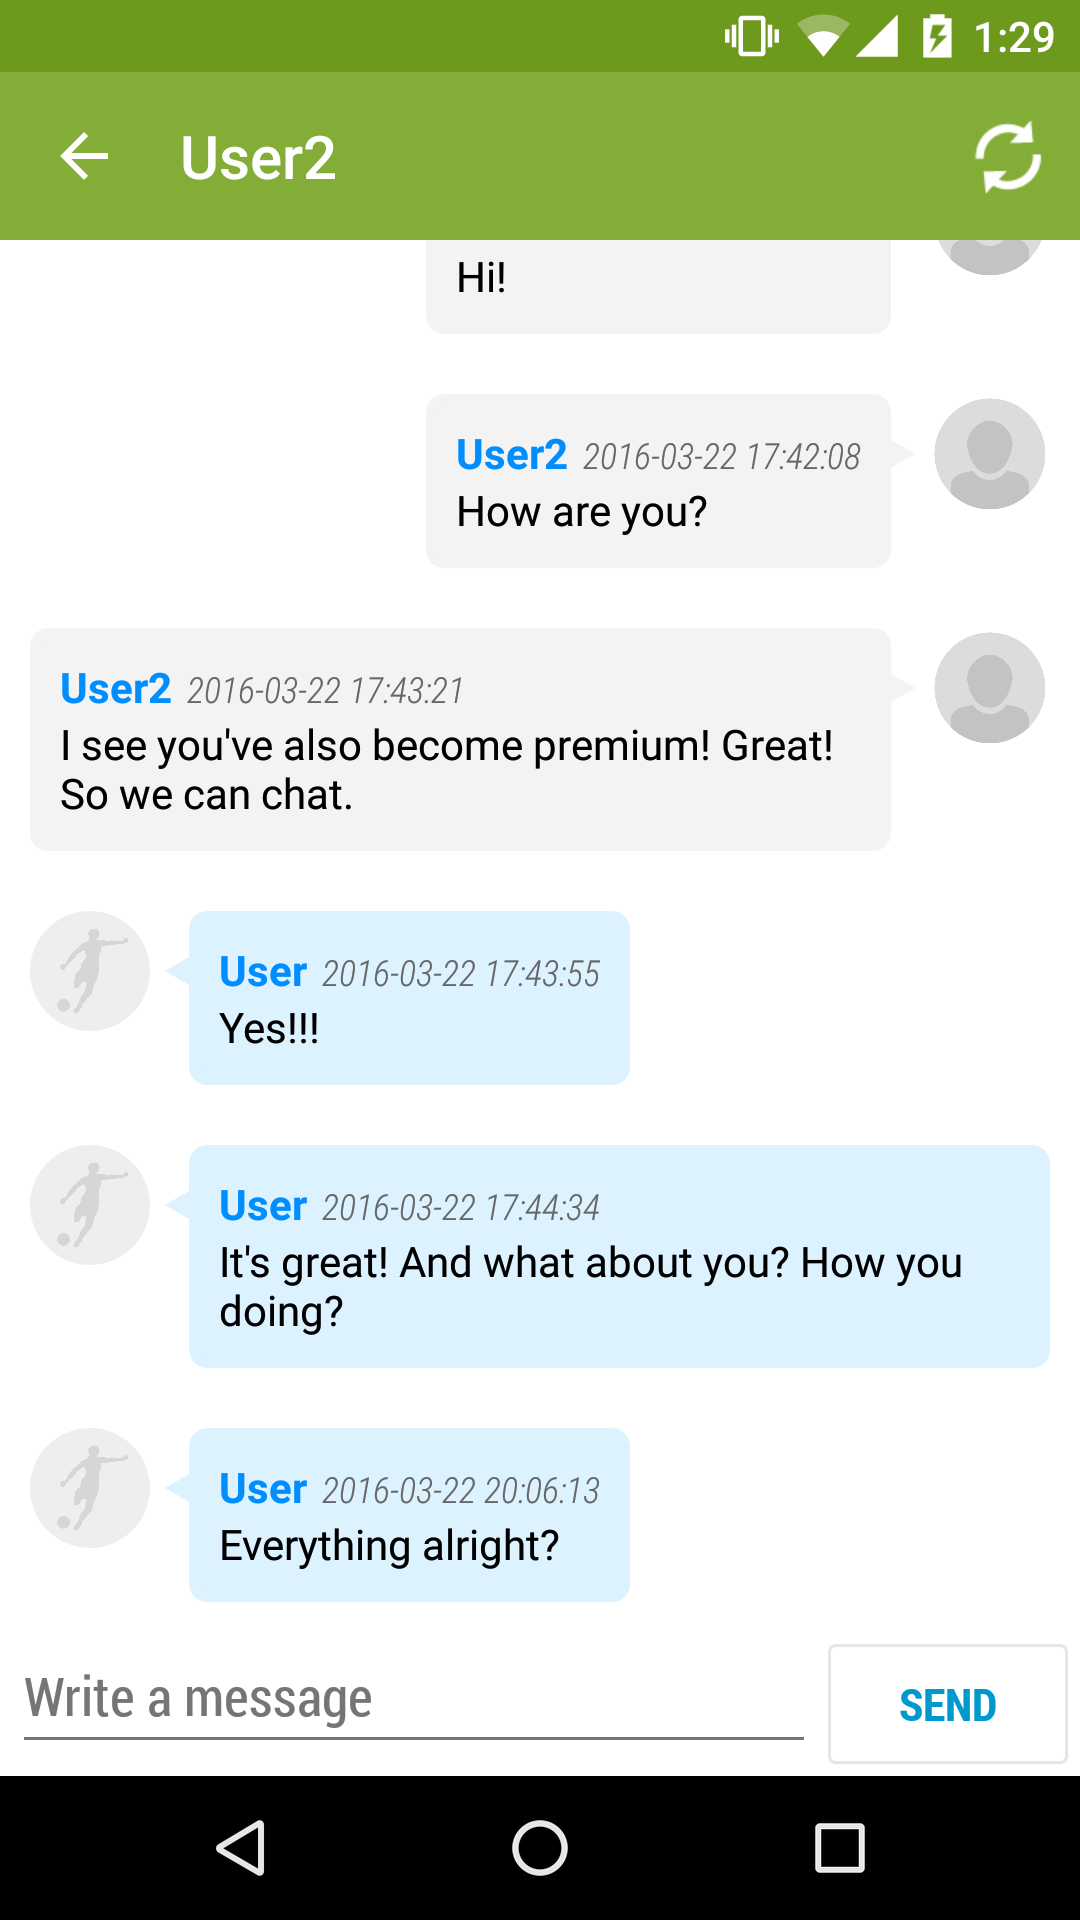Tap the back arrow in the header

click(84, 157)
